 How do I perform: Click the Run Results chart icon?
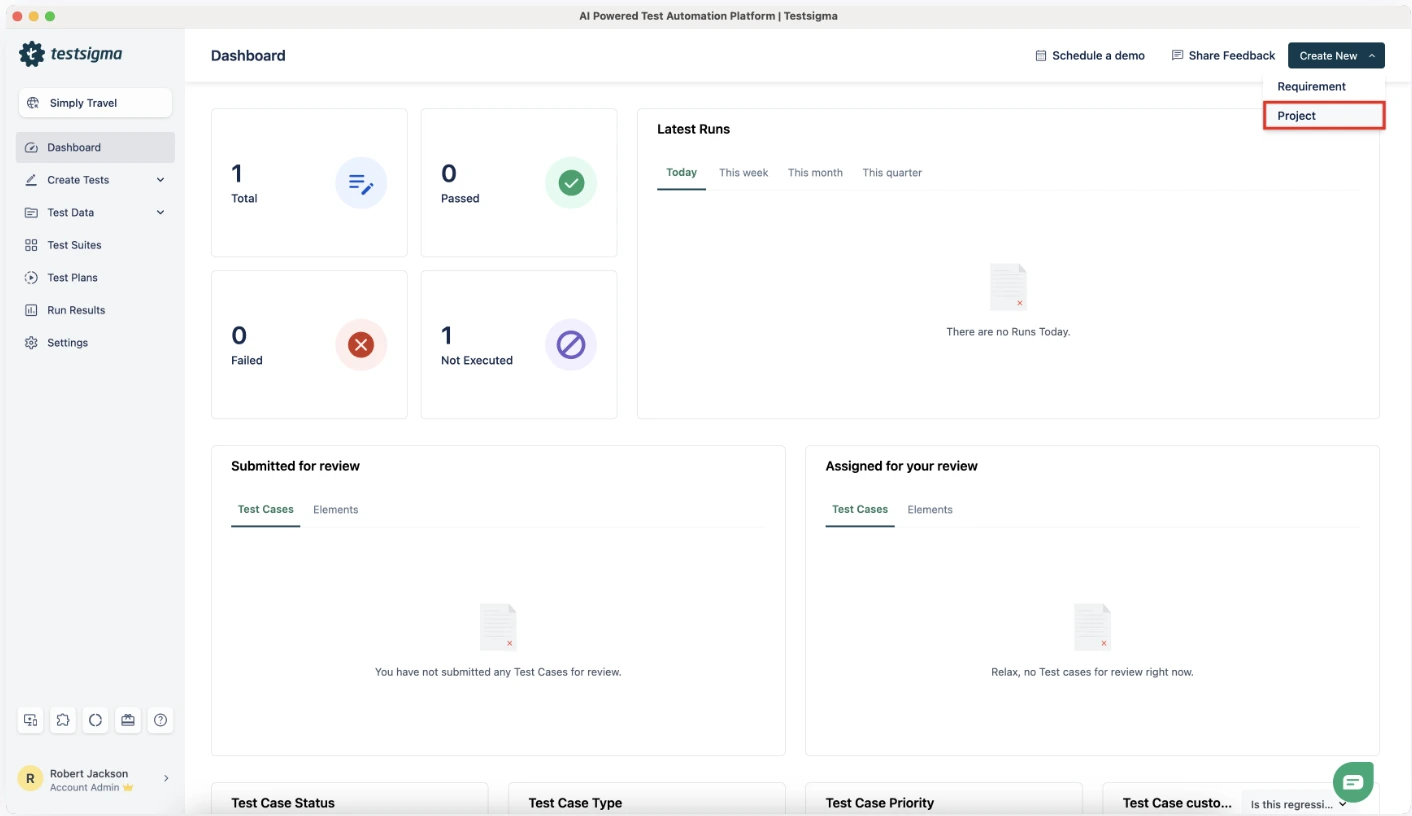click(x=31, y=310)
